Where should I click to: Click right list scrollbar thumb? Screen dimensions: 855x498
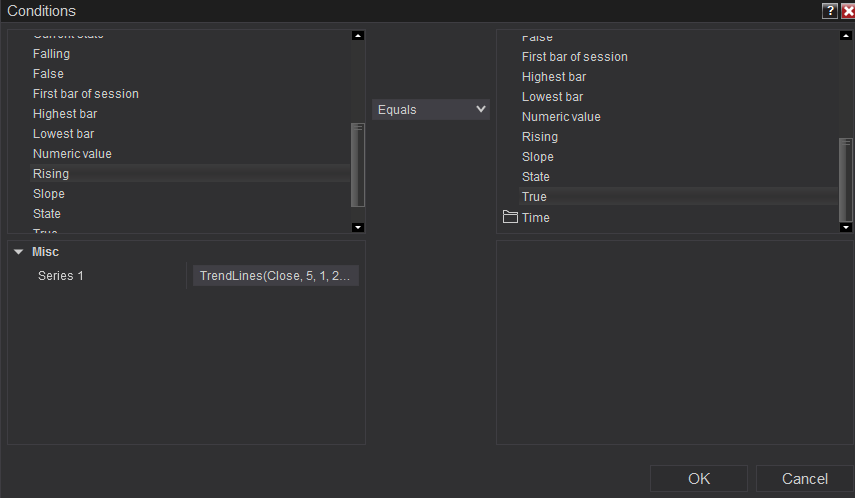click(846, 178)
